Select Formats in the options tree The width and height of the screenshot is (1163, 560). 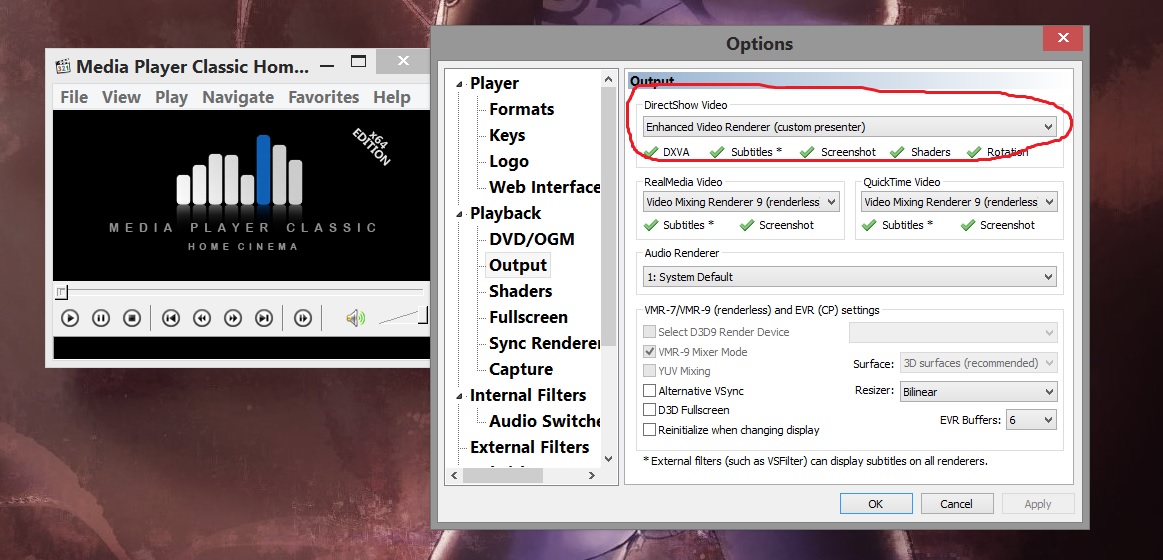coord(521,109)
